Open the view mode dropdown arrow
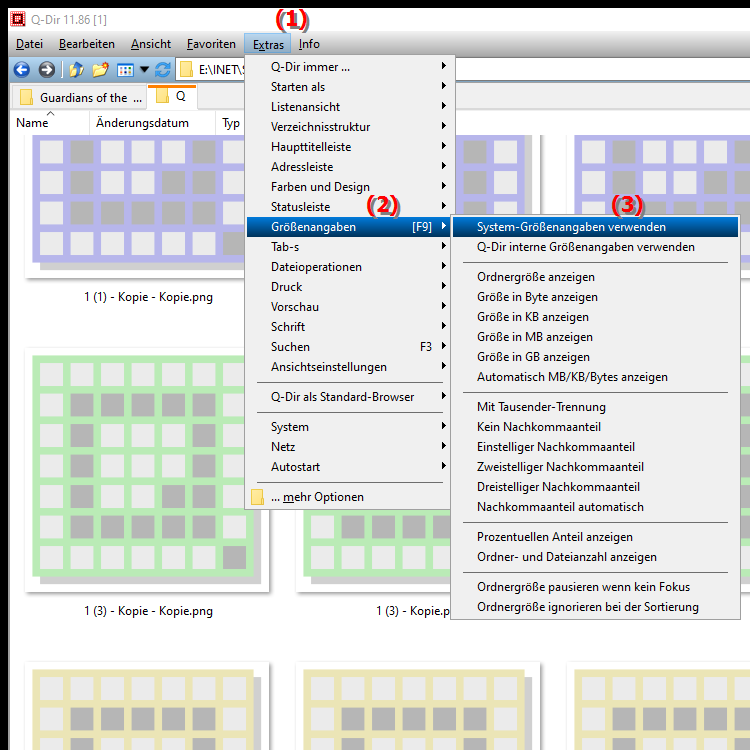Viewport: 750px width, 750px height. (144, 70)
